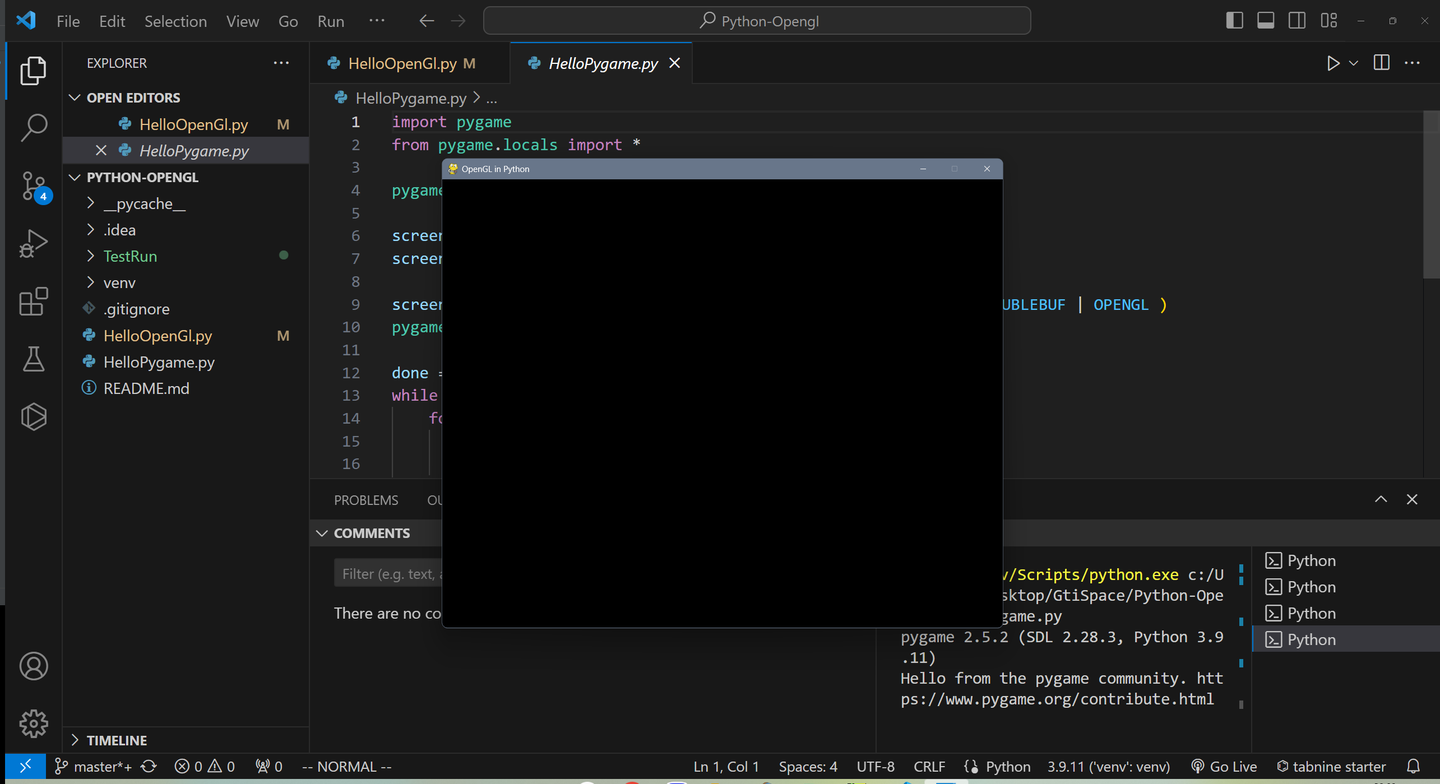Toggle the Secondary Side Bar layout button
The width and height of the screenshot is (1440, 784).
coord(1297,21)
